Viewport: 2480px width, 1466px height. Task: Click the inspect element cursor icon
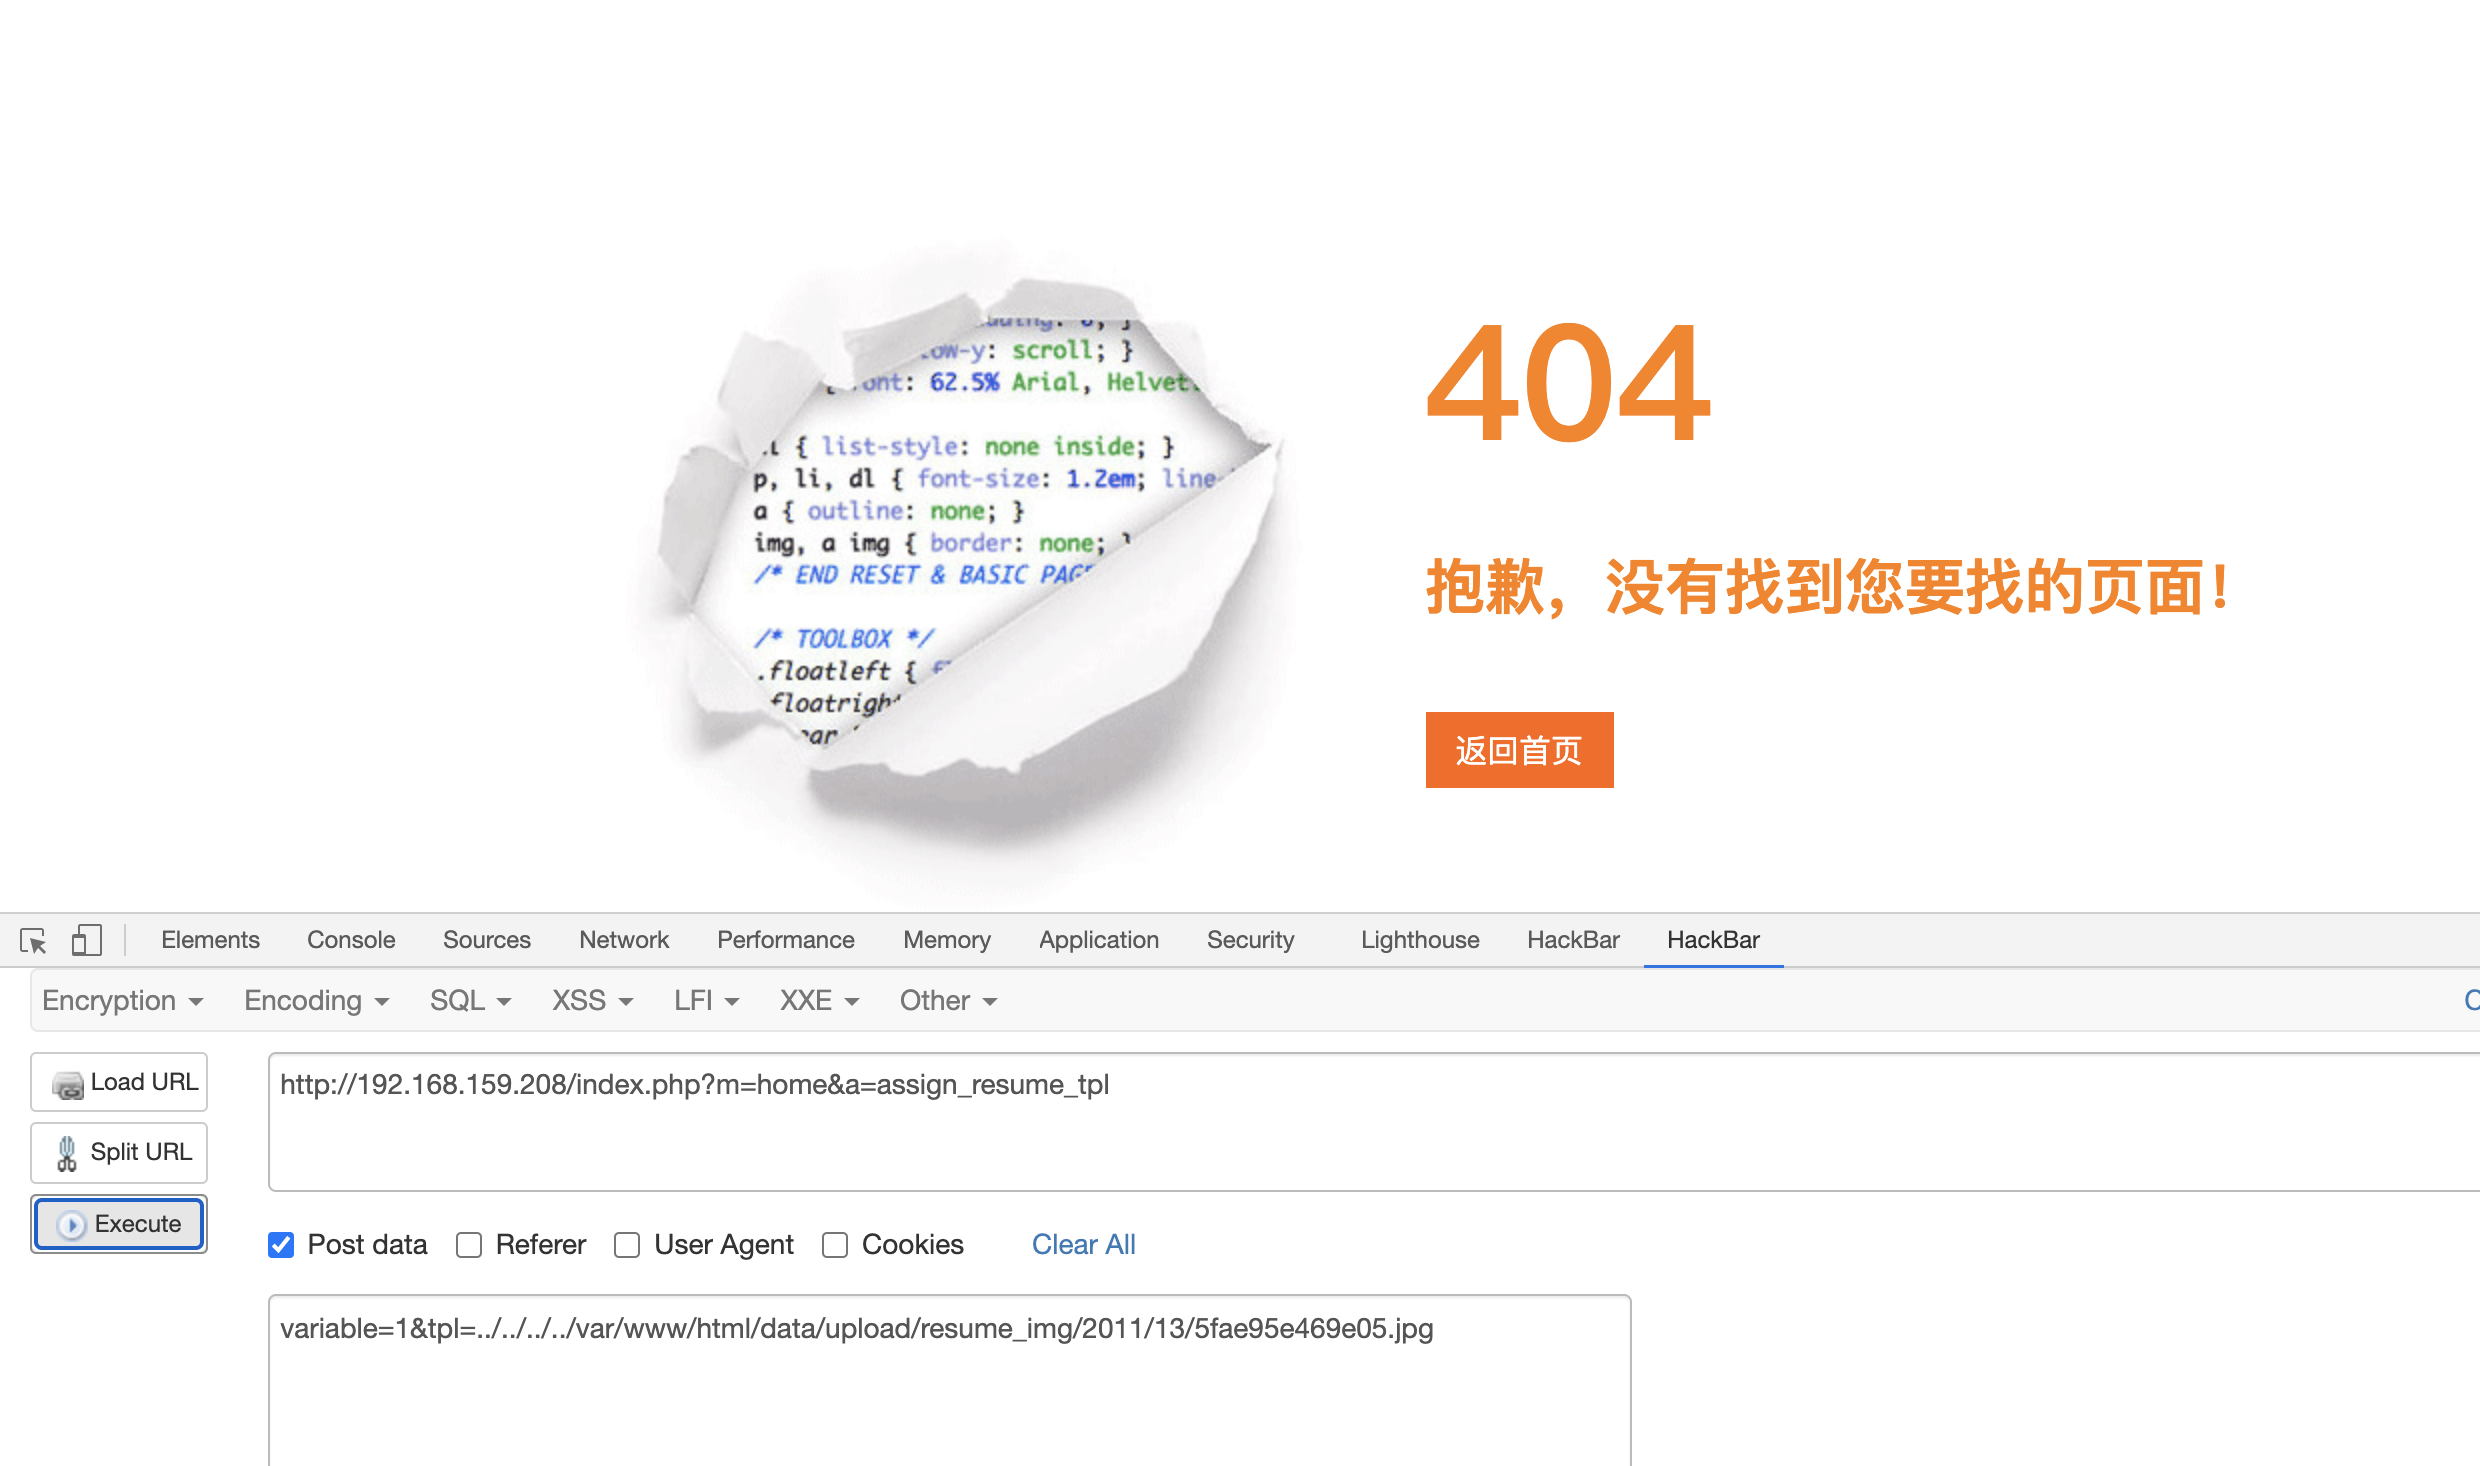pyautogui.click(x=33, y=940)
